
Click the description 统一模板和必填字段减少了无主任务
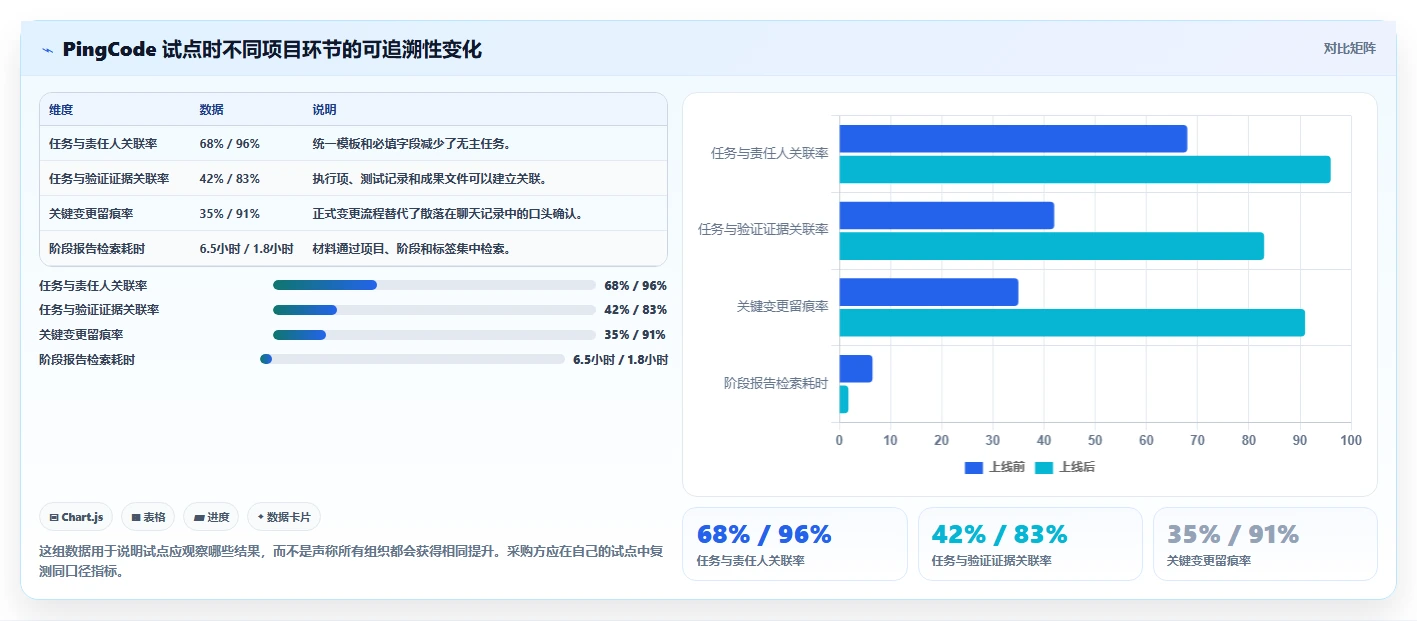(x=413, y=144)
